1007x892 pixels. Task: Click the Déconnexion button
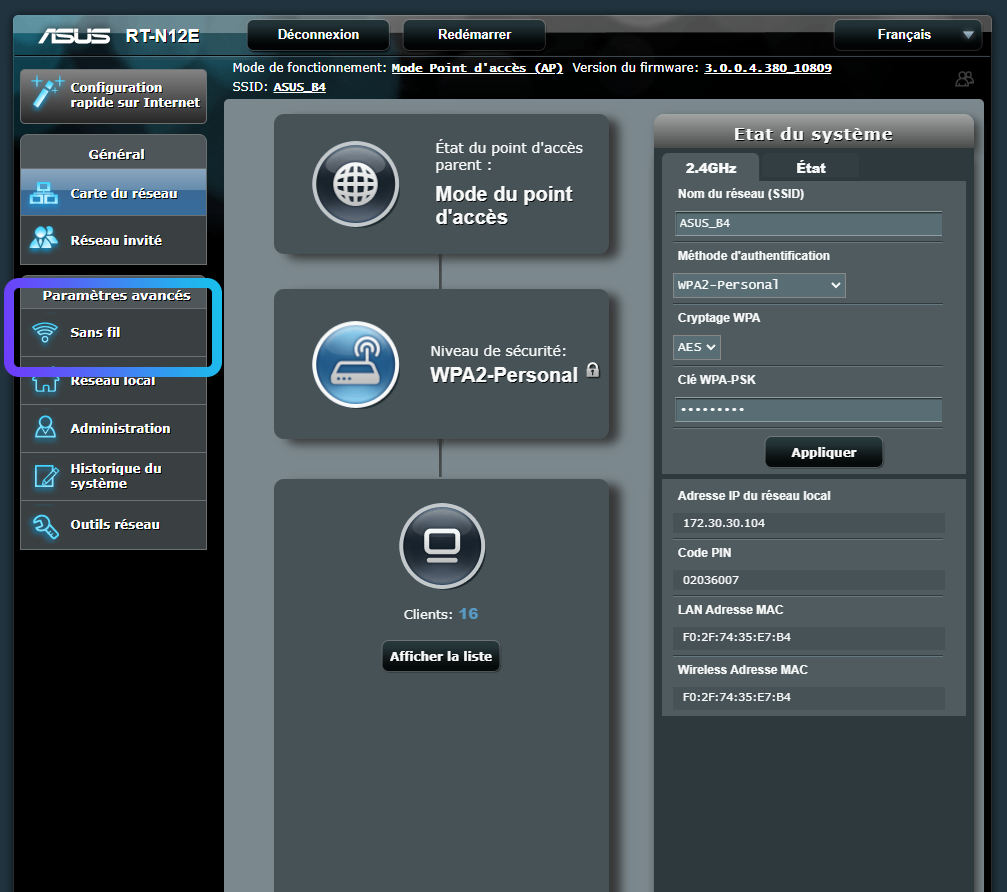pyautogui.click(x=319, y=35)
